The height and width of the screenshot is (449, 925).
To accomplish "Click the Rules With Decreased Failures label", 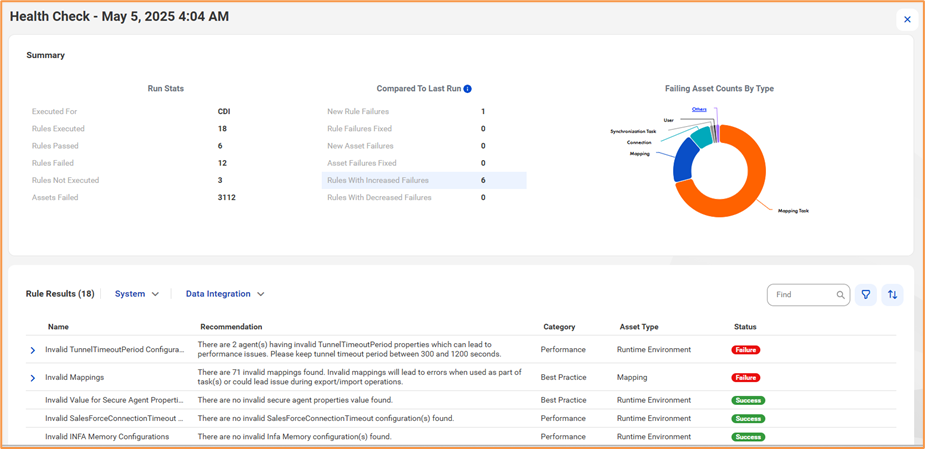I will (379, 198).
